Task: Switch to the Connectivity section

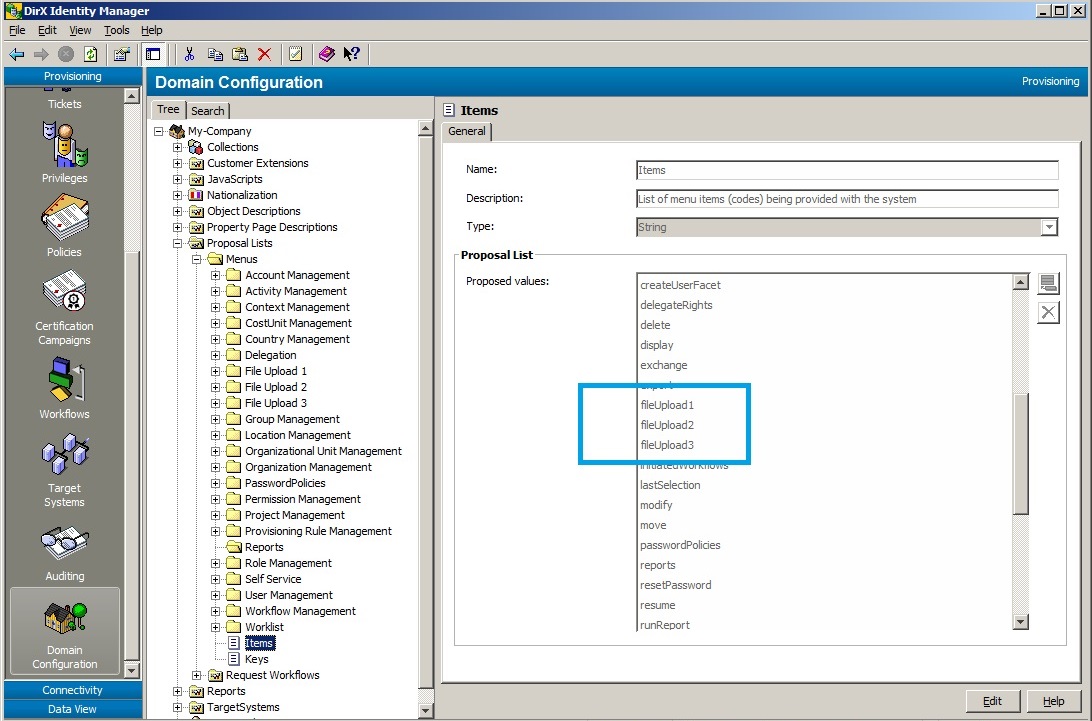Action: [x=72, y=690]
